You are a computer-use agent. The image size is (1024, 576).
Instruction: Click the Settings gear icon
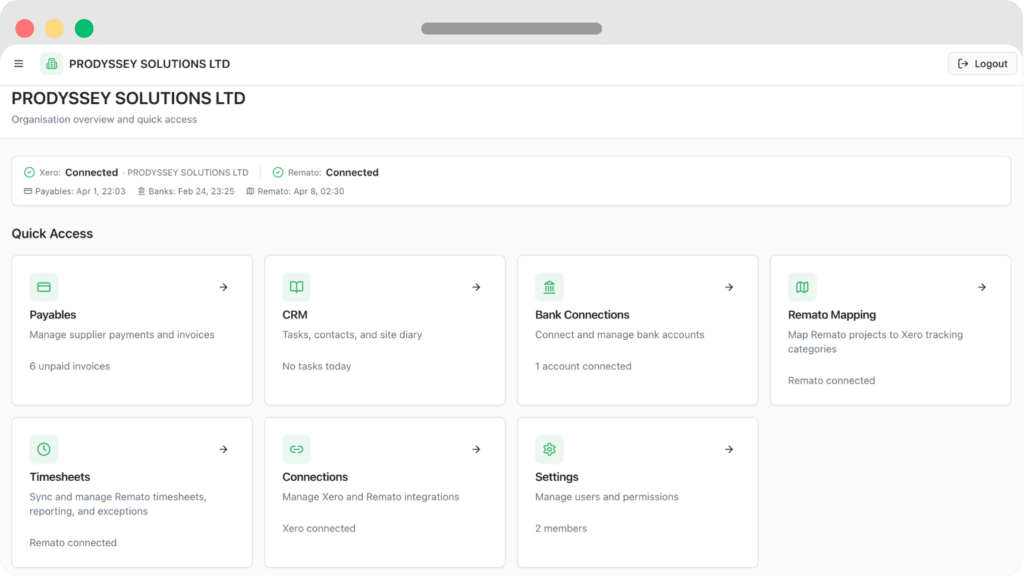pyautogui.click(x=549, y=449)
